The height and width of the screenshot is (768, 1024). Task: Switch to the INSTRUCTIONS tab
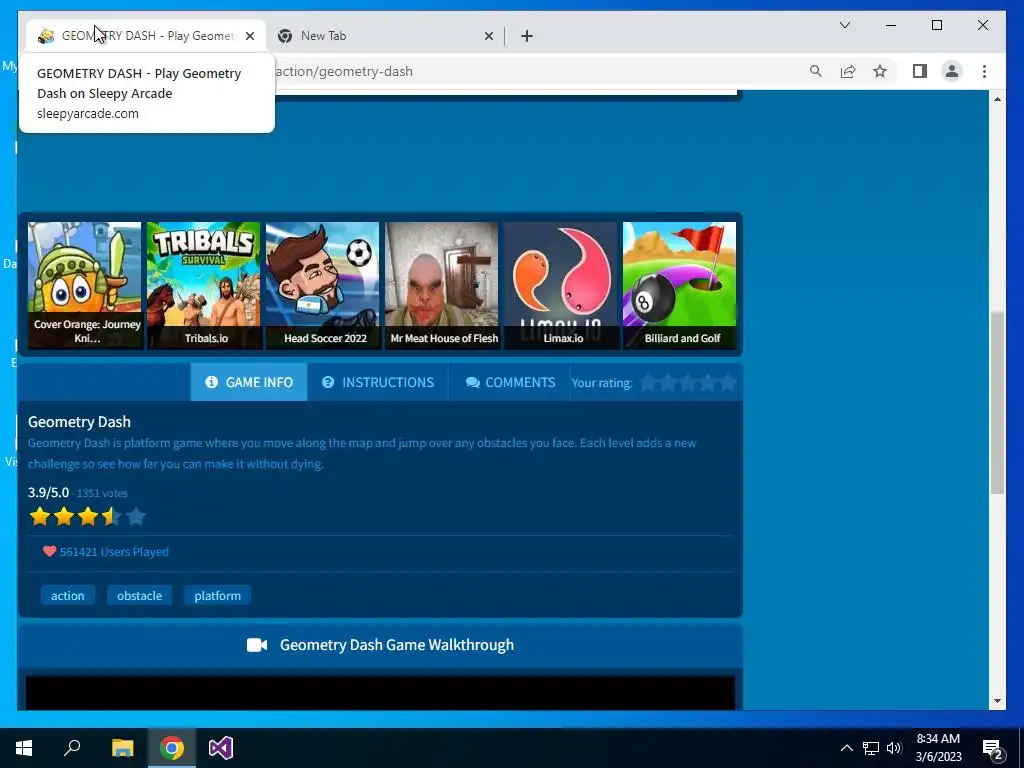[378, 382]
